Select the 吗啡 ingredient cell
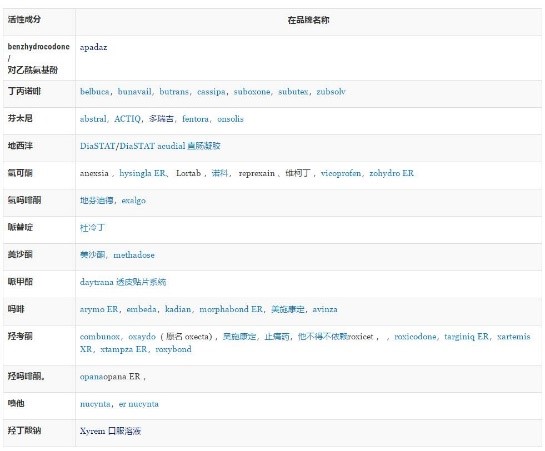The width and height of the screenshot is (545, 451). tap(39, 311)
